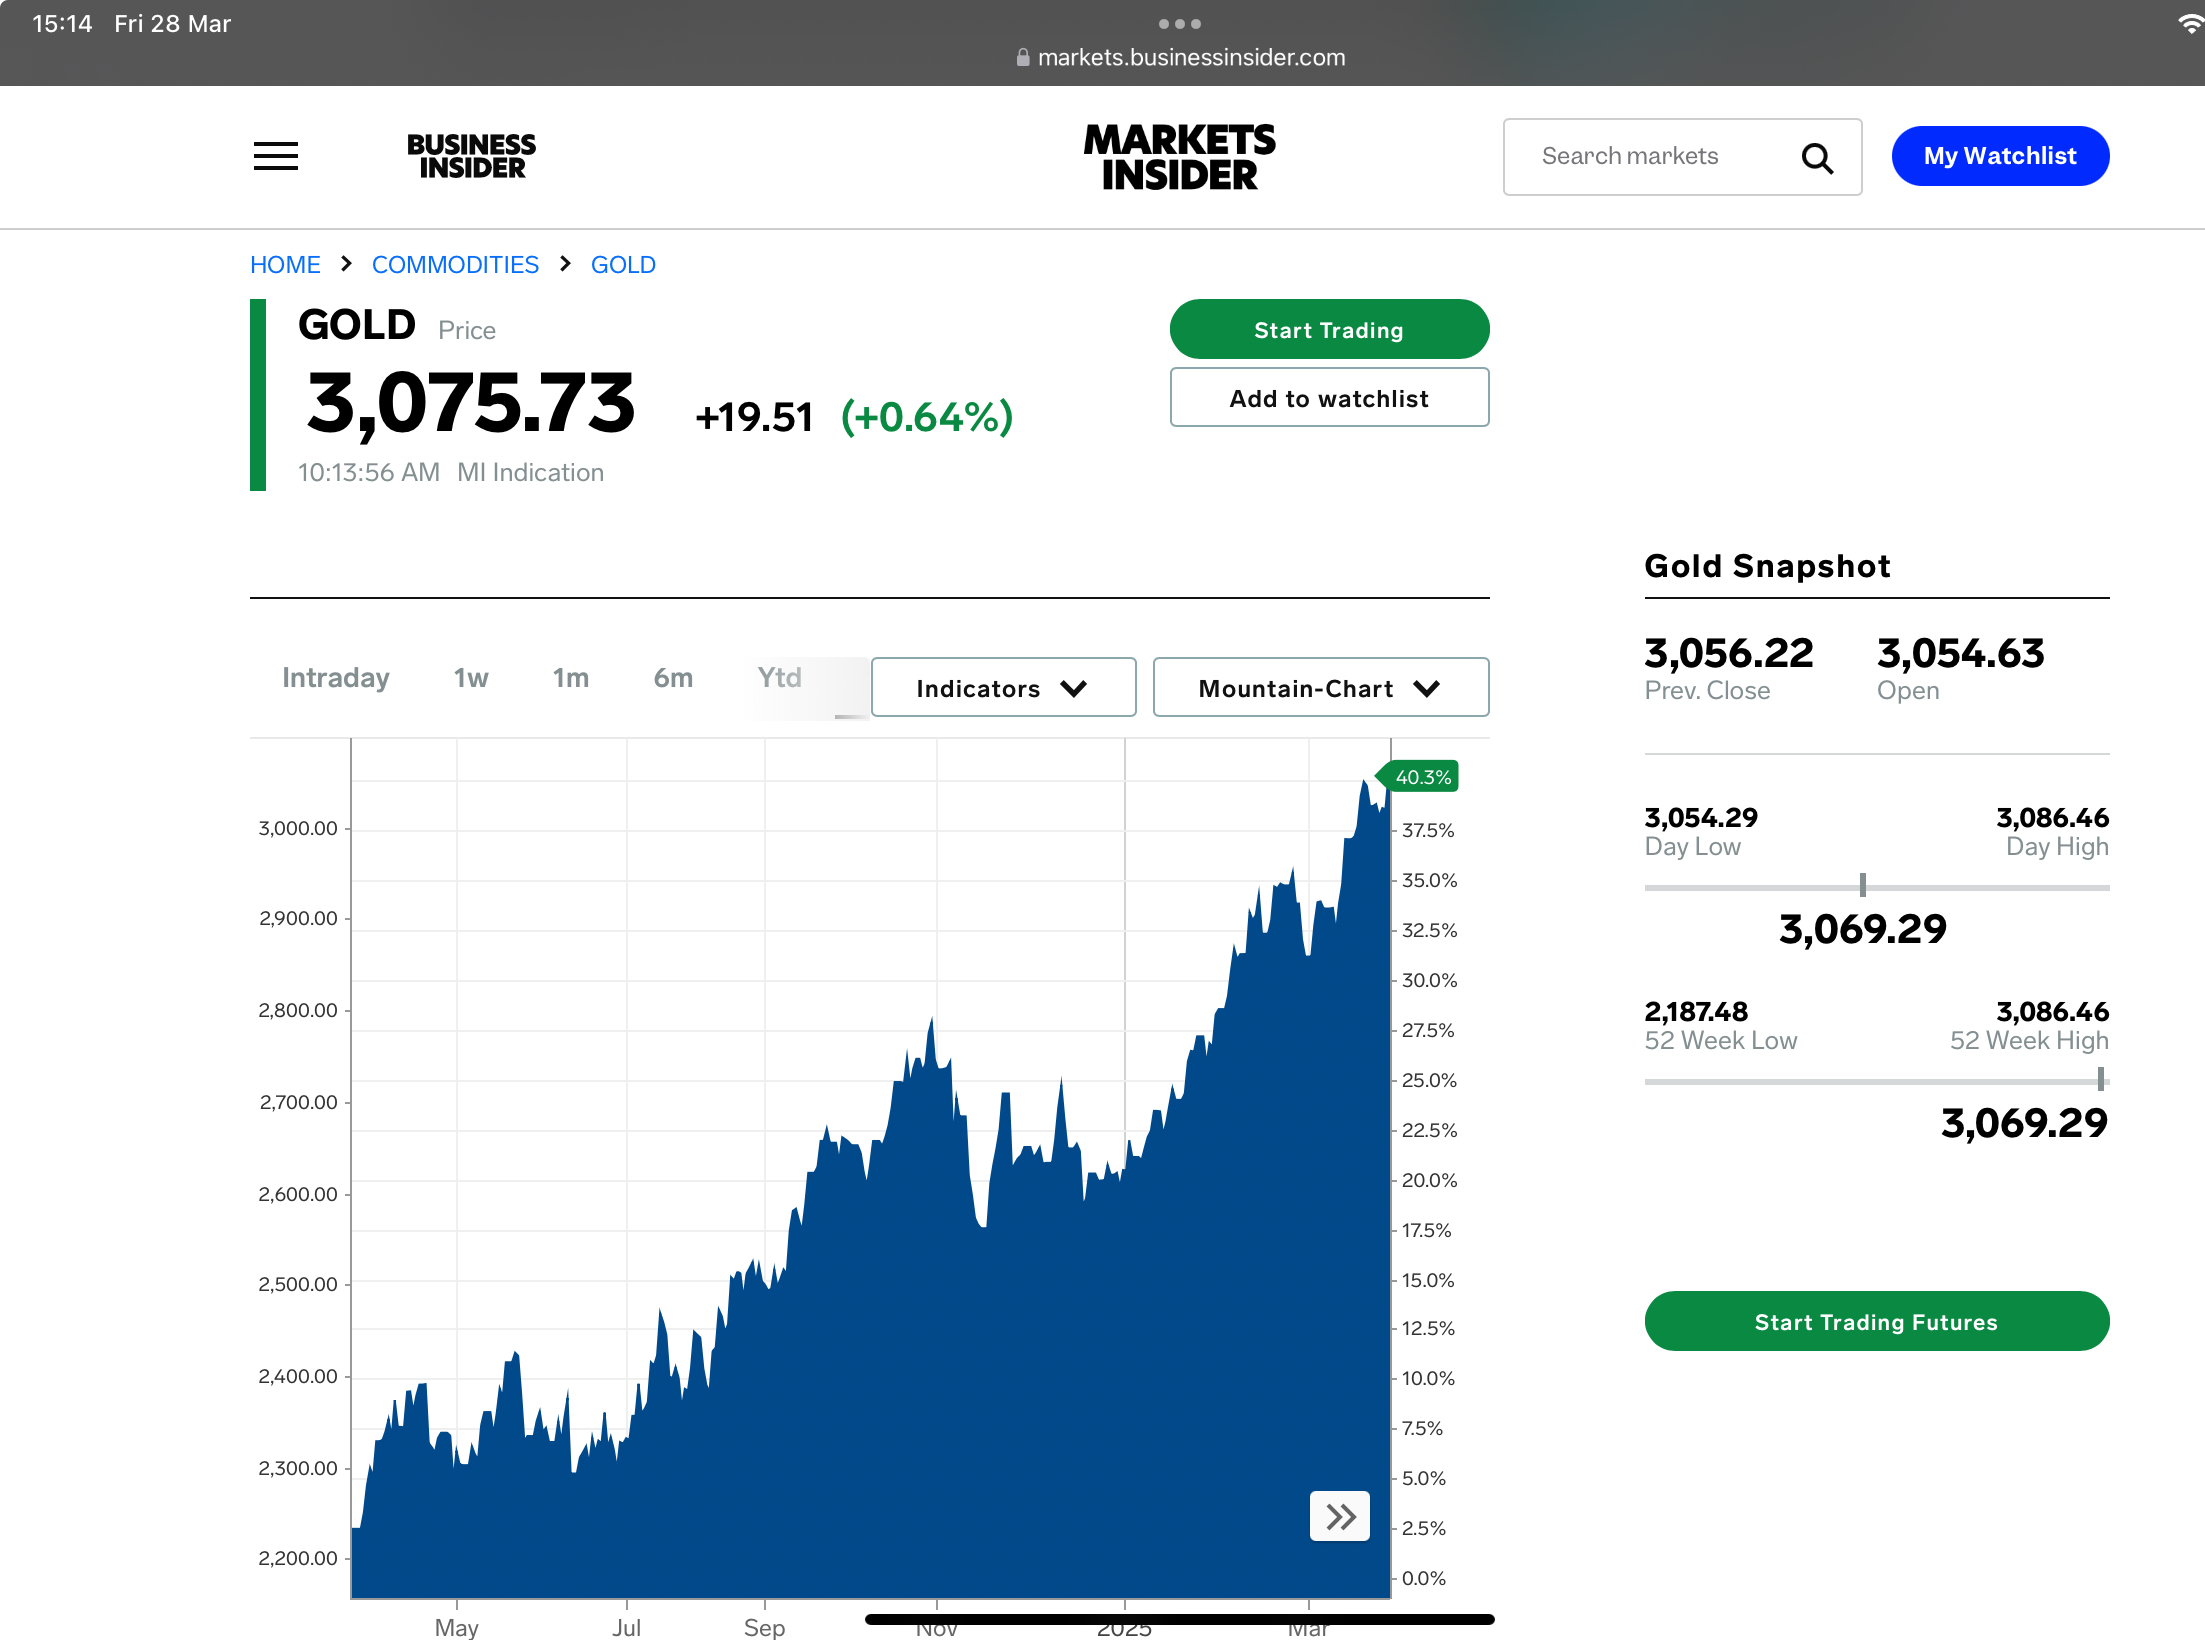Click the 2,500.00 y-axis label

[x=298, y=1284]
